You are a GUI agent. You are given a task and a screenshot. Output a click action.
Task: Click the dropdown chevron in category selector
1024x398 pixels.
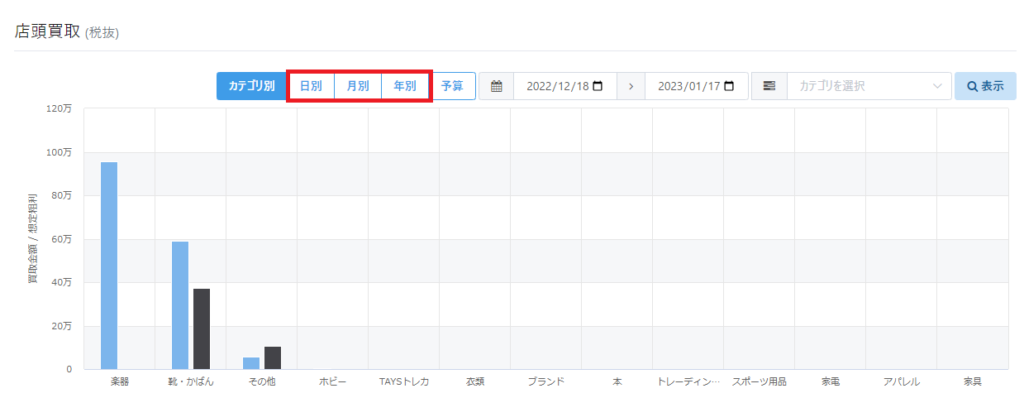[938, 86]
